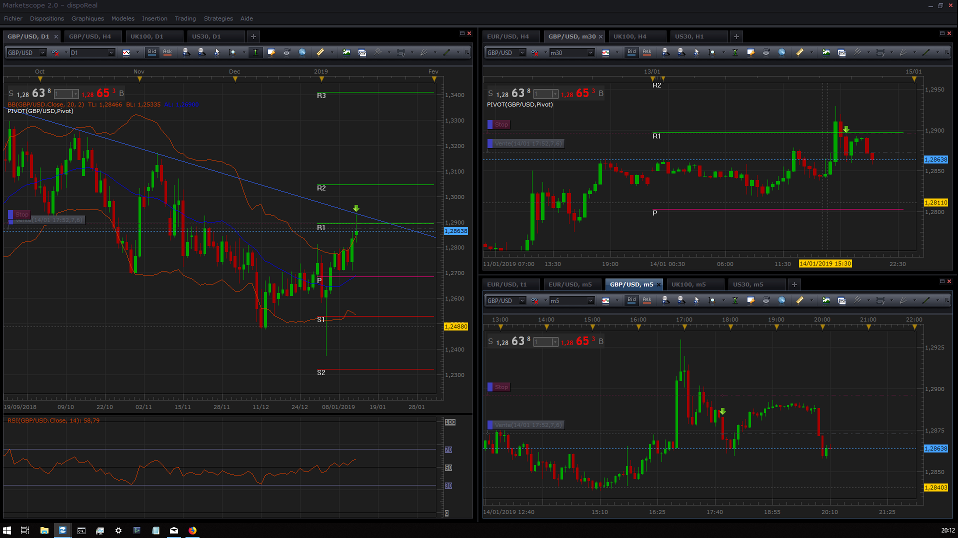The image size is (958, 538).
Task: Open Windows Start menu
Action: tap(7, 531)
